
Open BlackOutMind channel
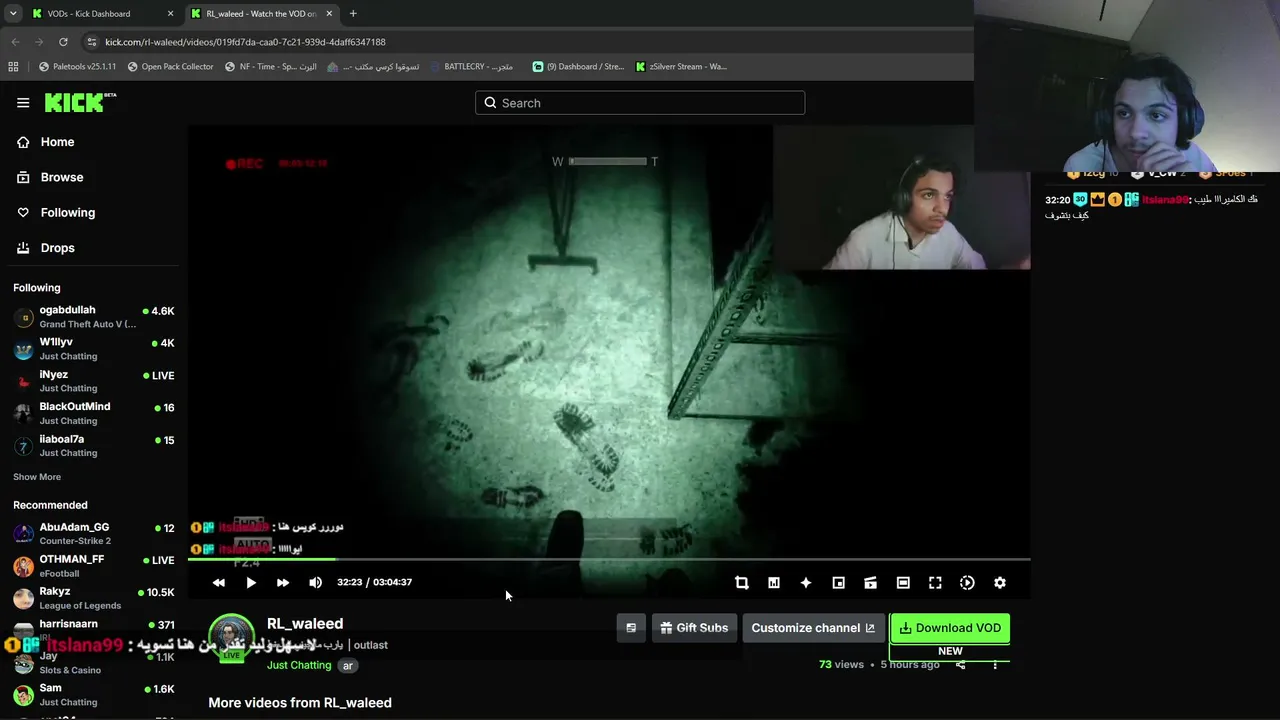click(x=94, y=413)
